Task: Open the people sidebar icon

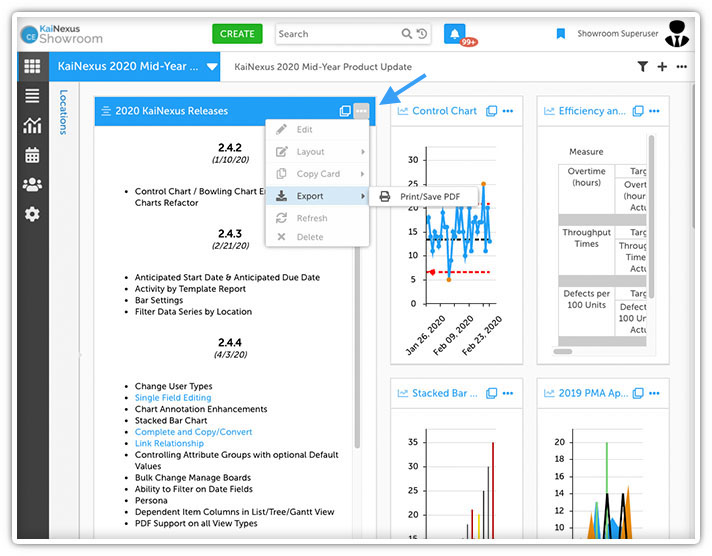Action: 32,184
